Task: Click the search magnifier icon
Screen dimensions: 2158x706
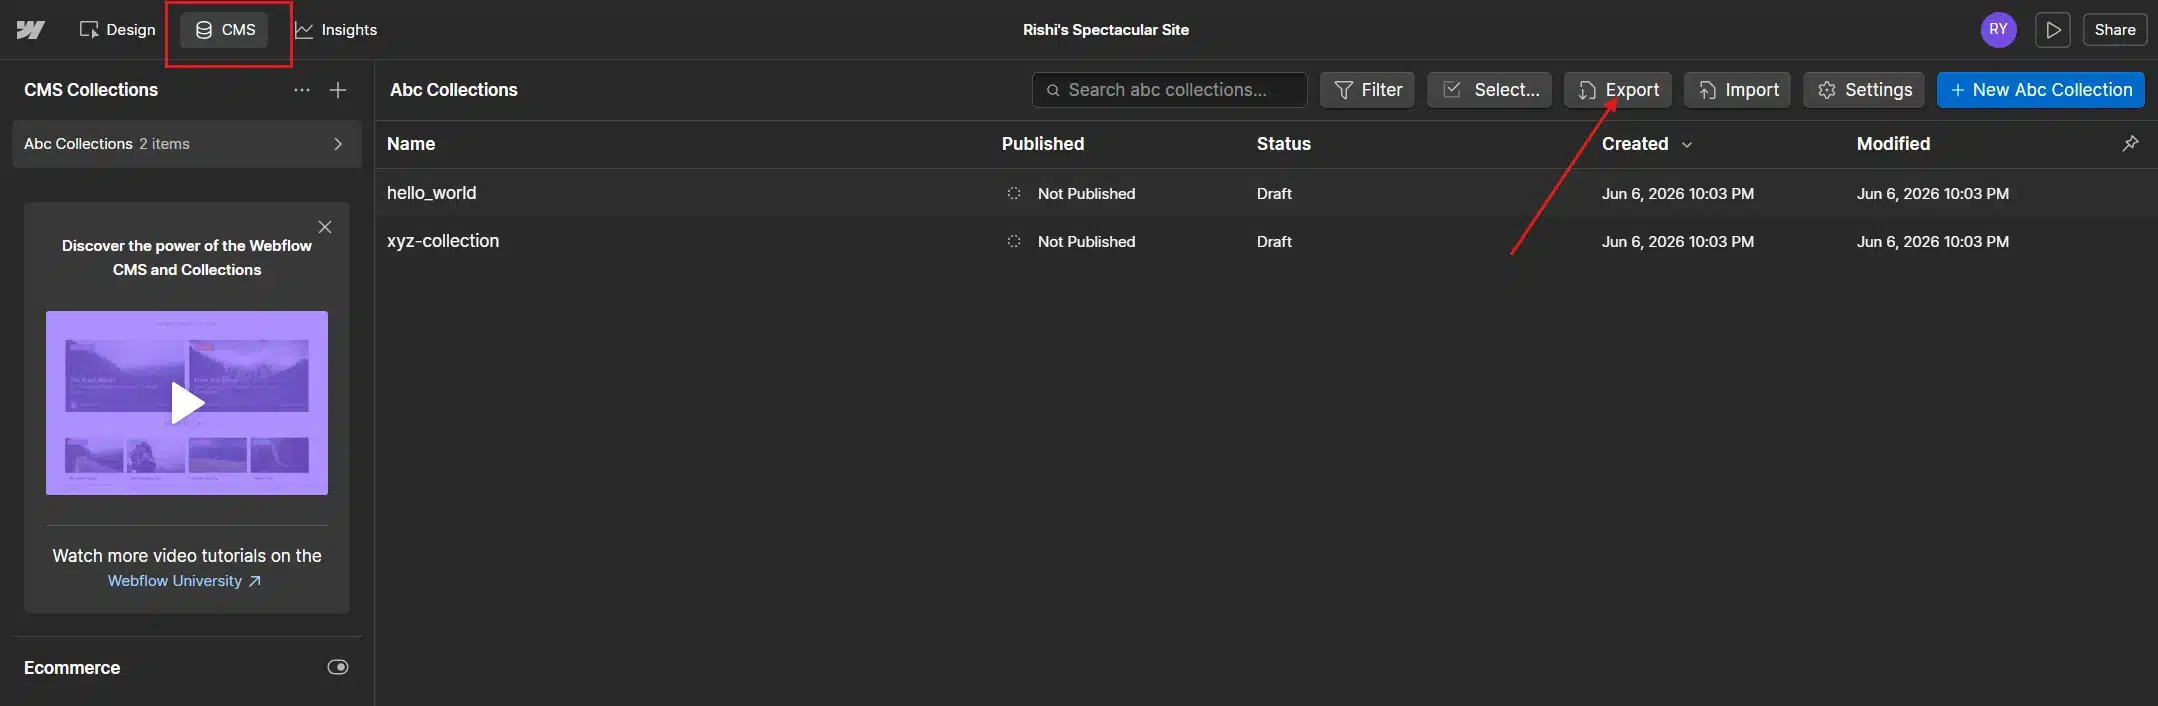Action: [x=1053, y=90]
